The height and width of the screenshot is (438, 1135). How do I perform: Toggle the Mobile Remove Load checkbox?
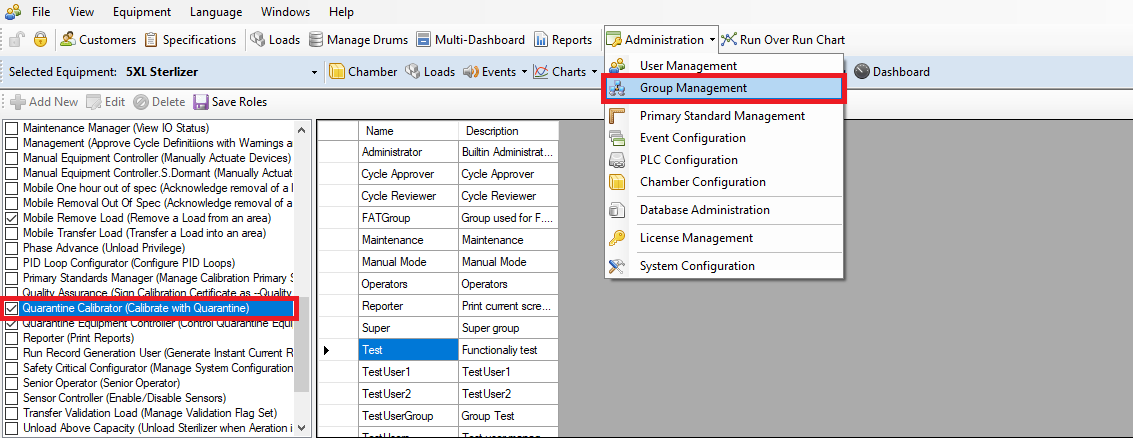[x=12, y=218]
